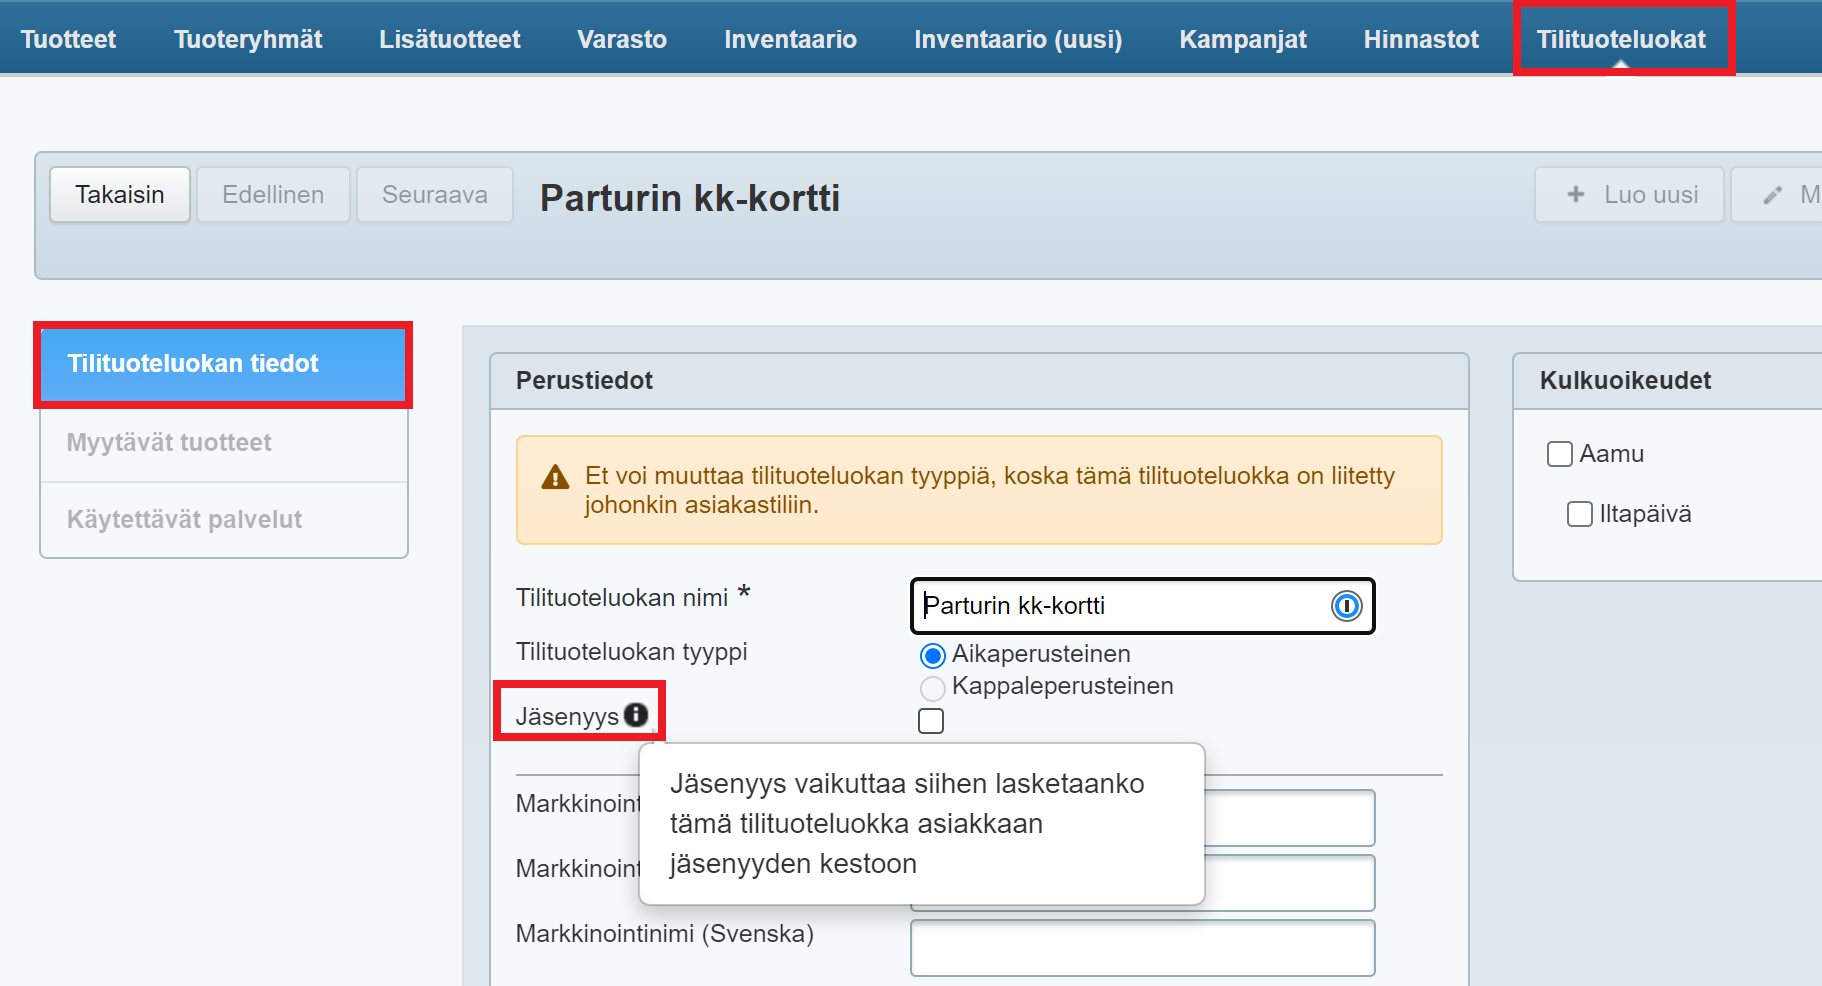
Task: Choose the Kappaleperusteinen radio option
Action: 932,688
